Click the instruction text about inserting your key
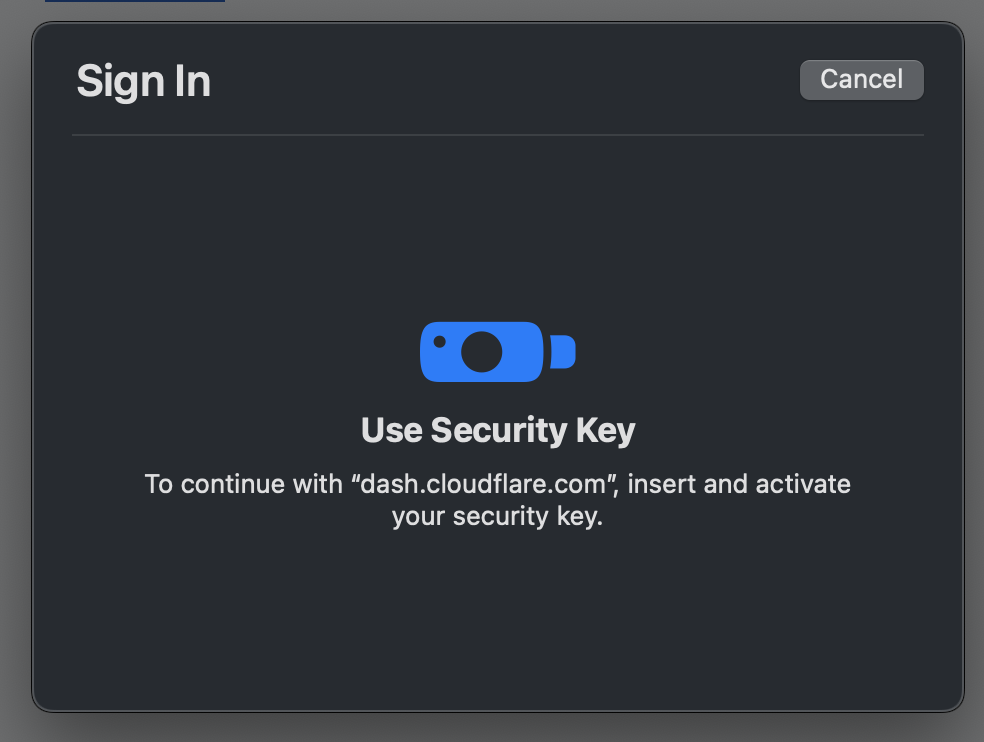Image resolution: width=984 pixels, height=742 pixels. 498,500
